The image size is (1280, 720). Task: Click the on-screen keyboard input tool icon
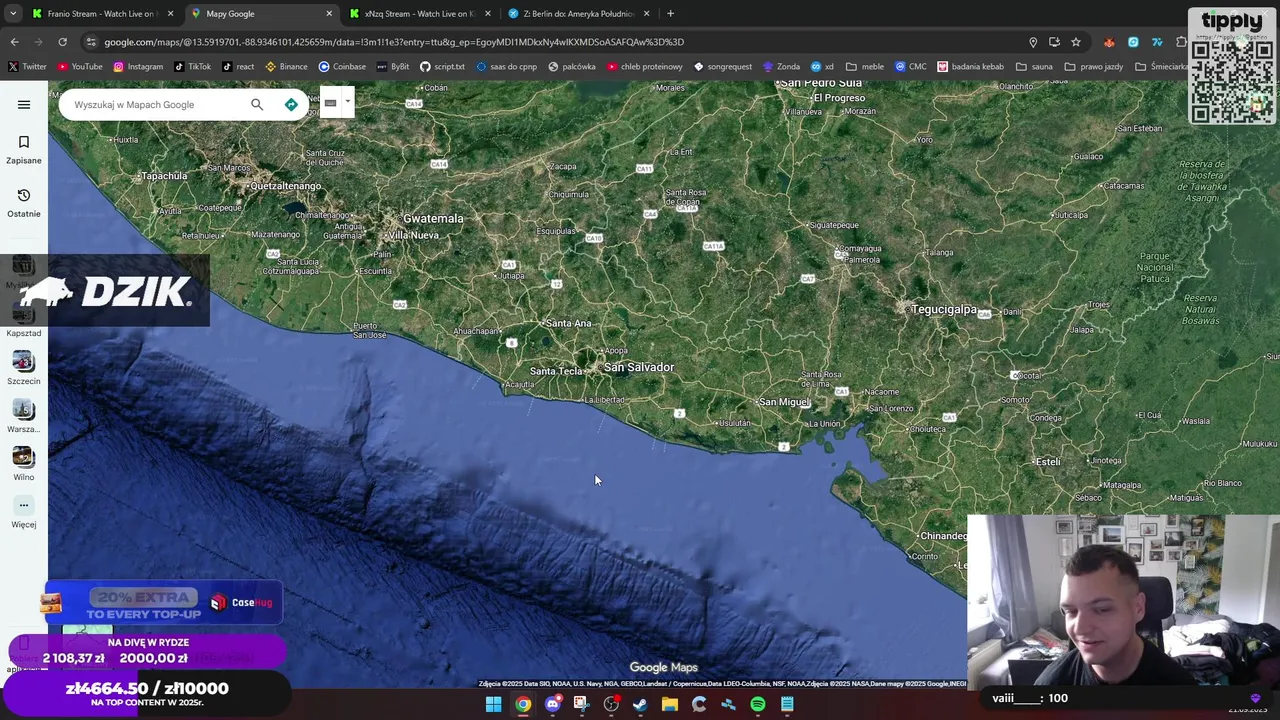click(330, 103)
